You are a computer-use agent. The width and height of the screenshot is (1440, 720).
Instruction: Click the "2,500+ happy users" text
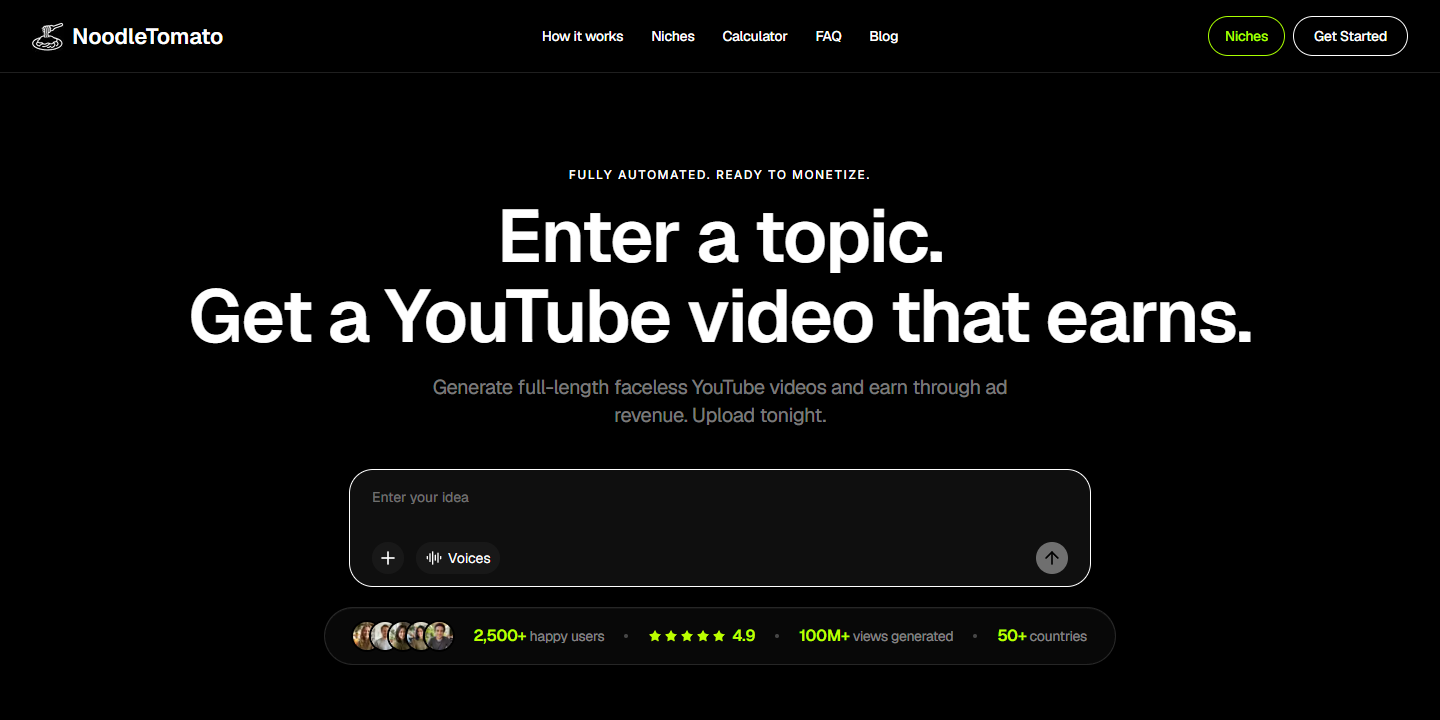[539, 636]
